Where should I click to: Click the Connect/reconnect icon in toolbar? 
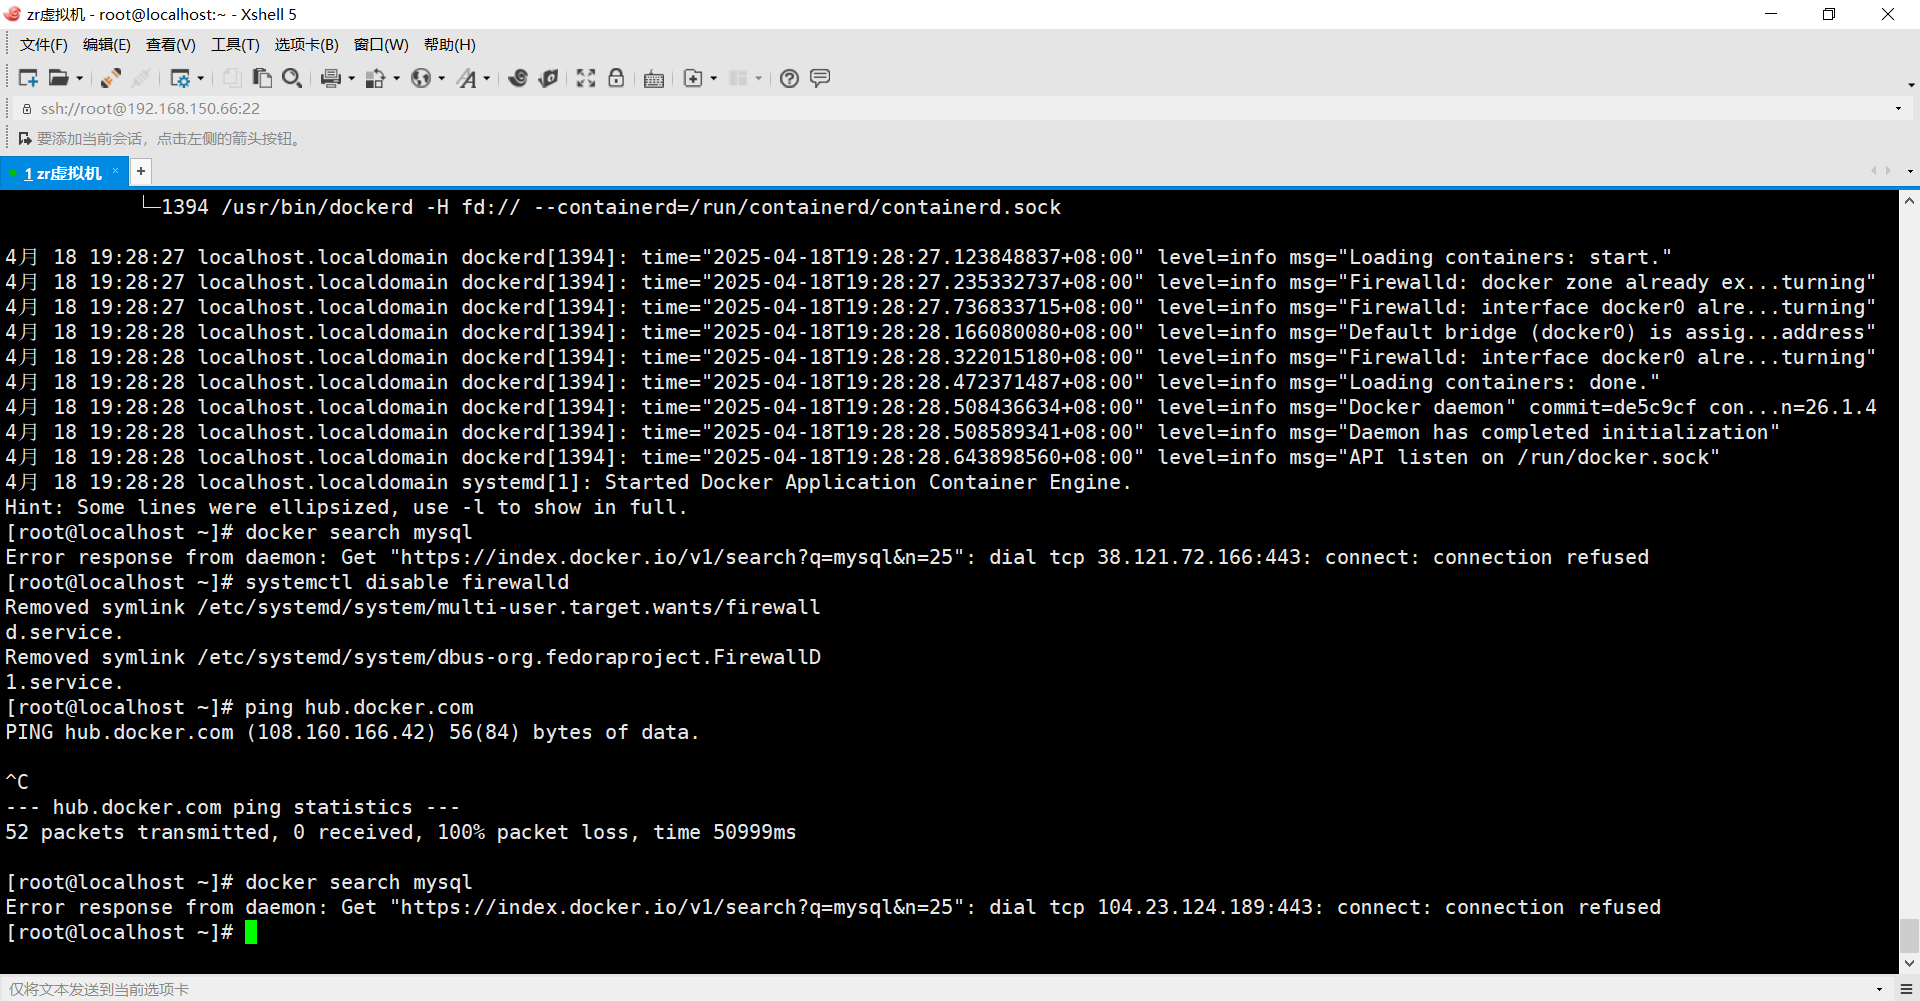[x=111, y=78]
